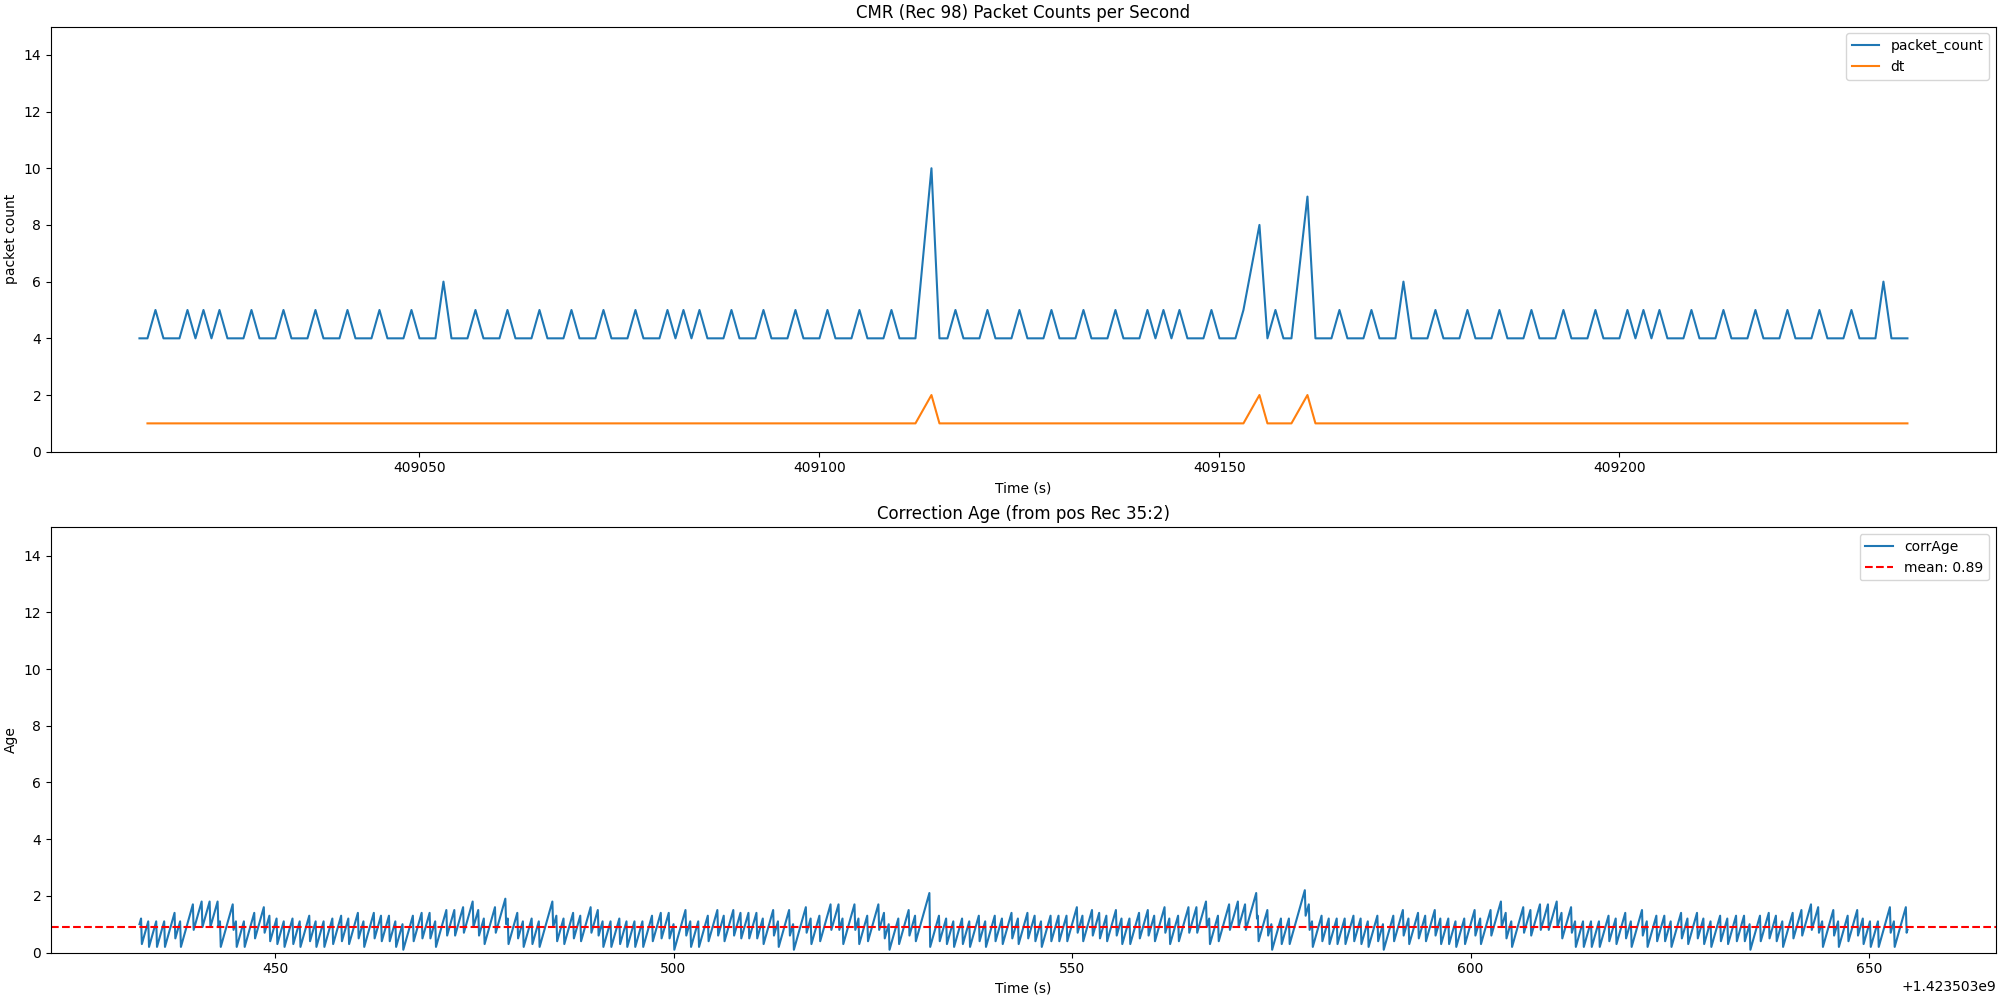Click the +1.423503e9 axis offset text
This screenshot has width=2000, height=1000.
[1949, 987]
